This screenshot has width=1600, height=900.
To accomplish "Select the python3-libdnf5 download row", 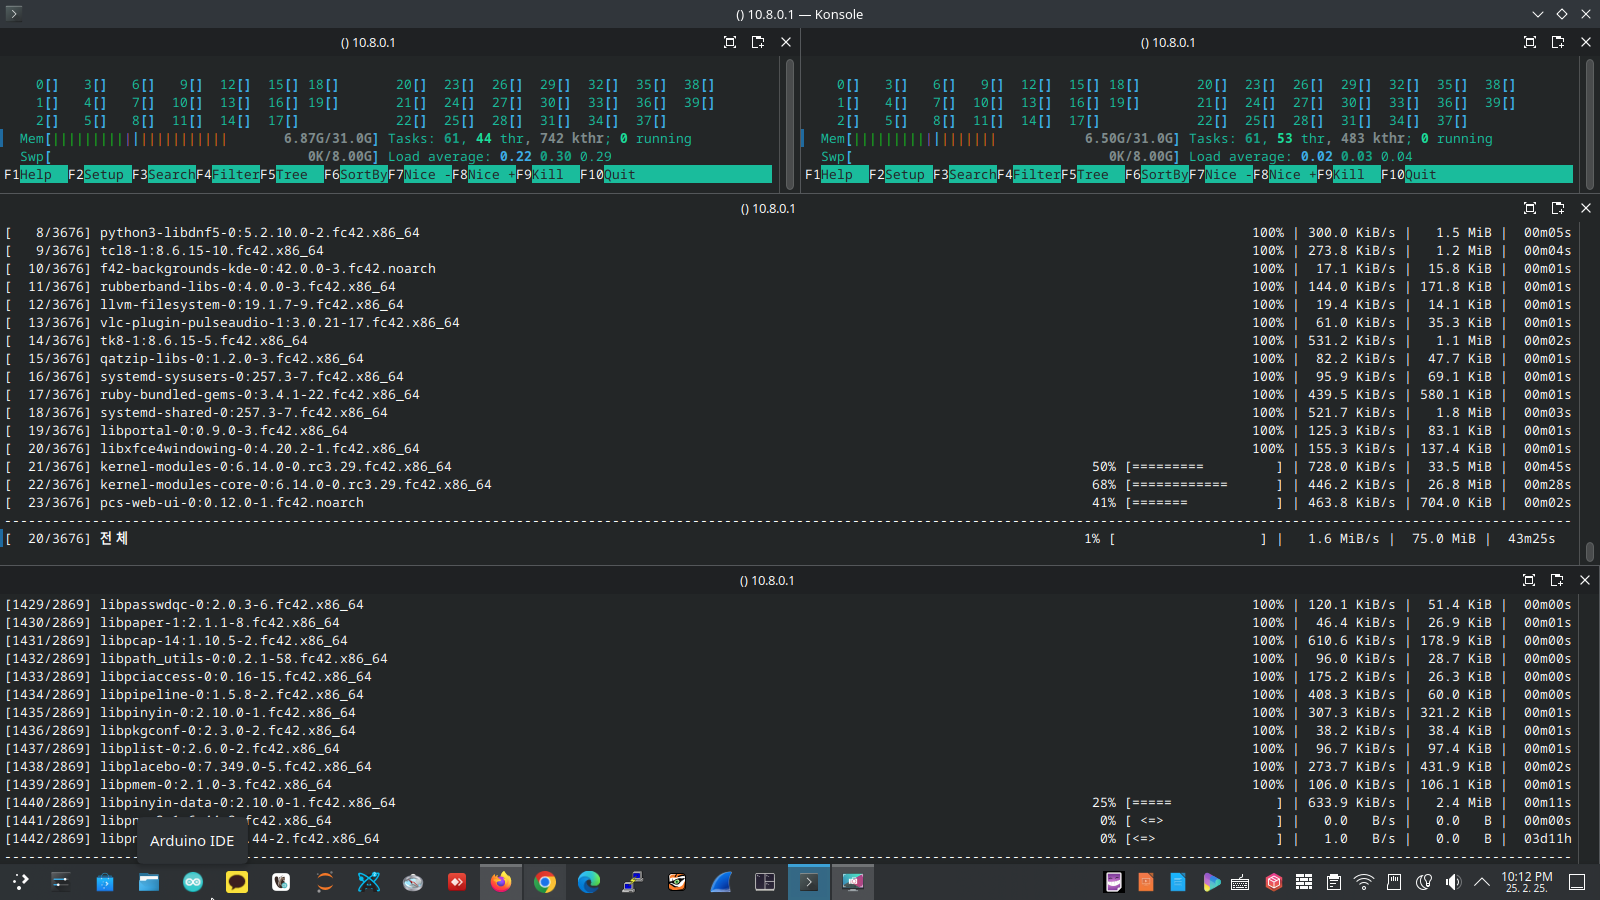I will click(788, 233).
